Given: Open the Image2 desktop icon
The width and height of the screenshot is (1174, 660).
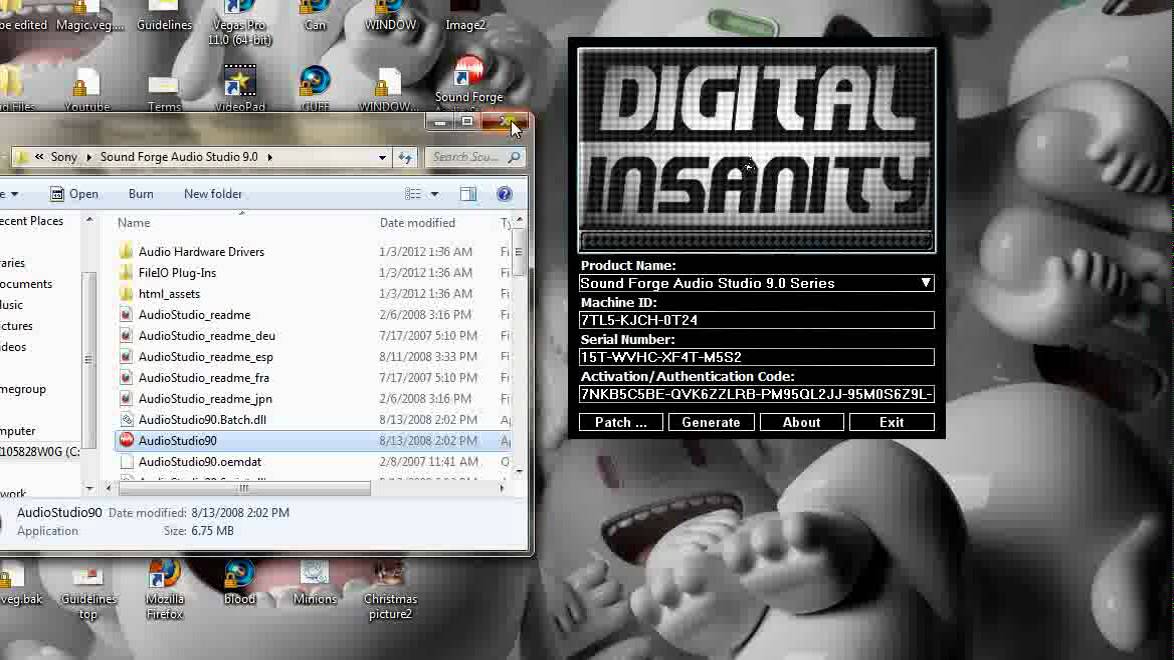Looking at the screenshot, I should tap(465, 16).
